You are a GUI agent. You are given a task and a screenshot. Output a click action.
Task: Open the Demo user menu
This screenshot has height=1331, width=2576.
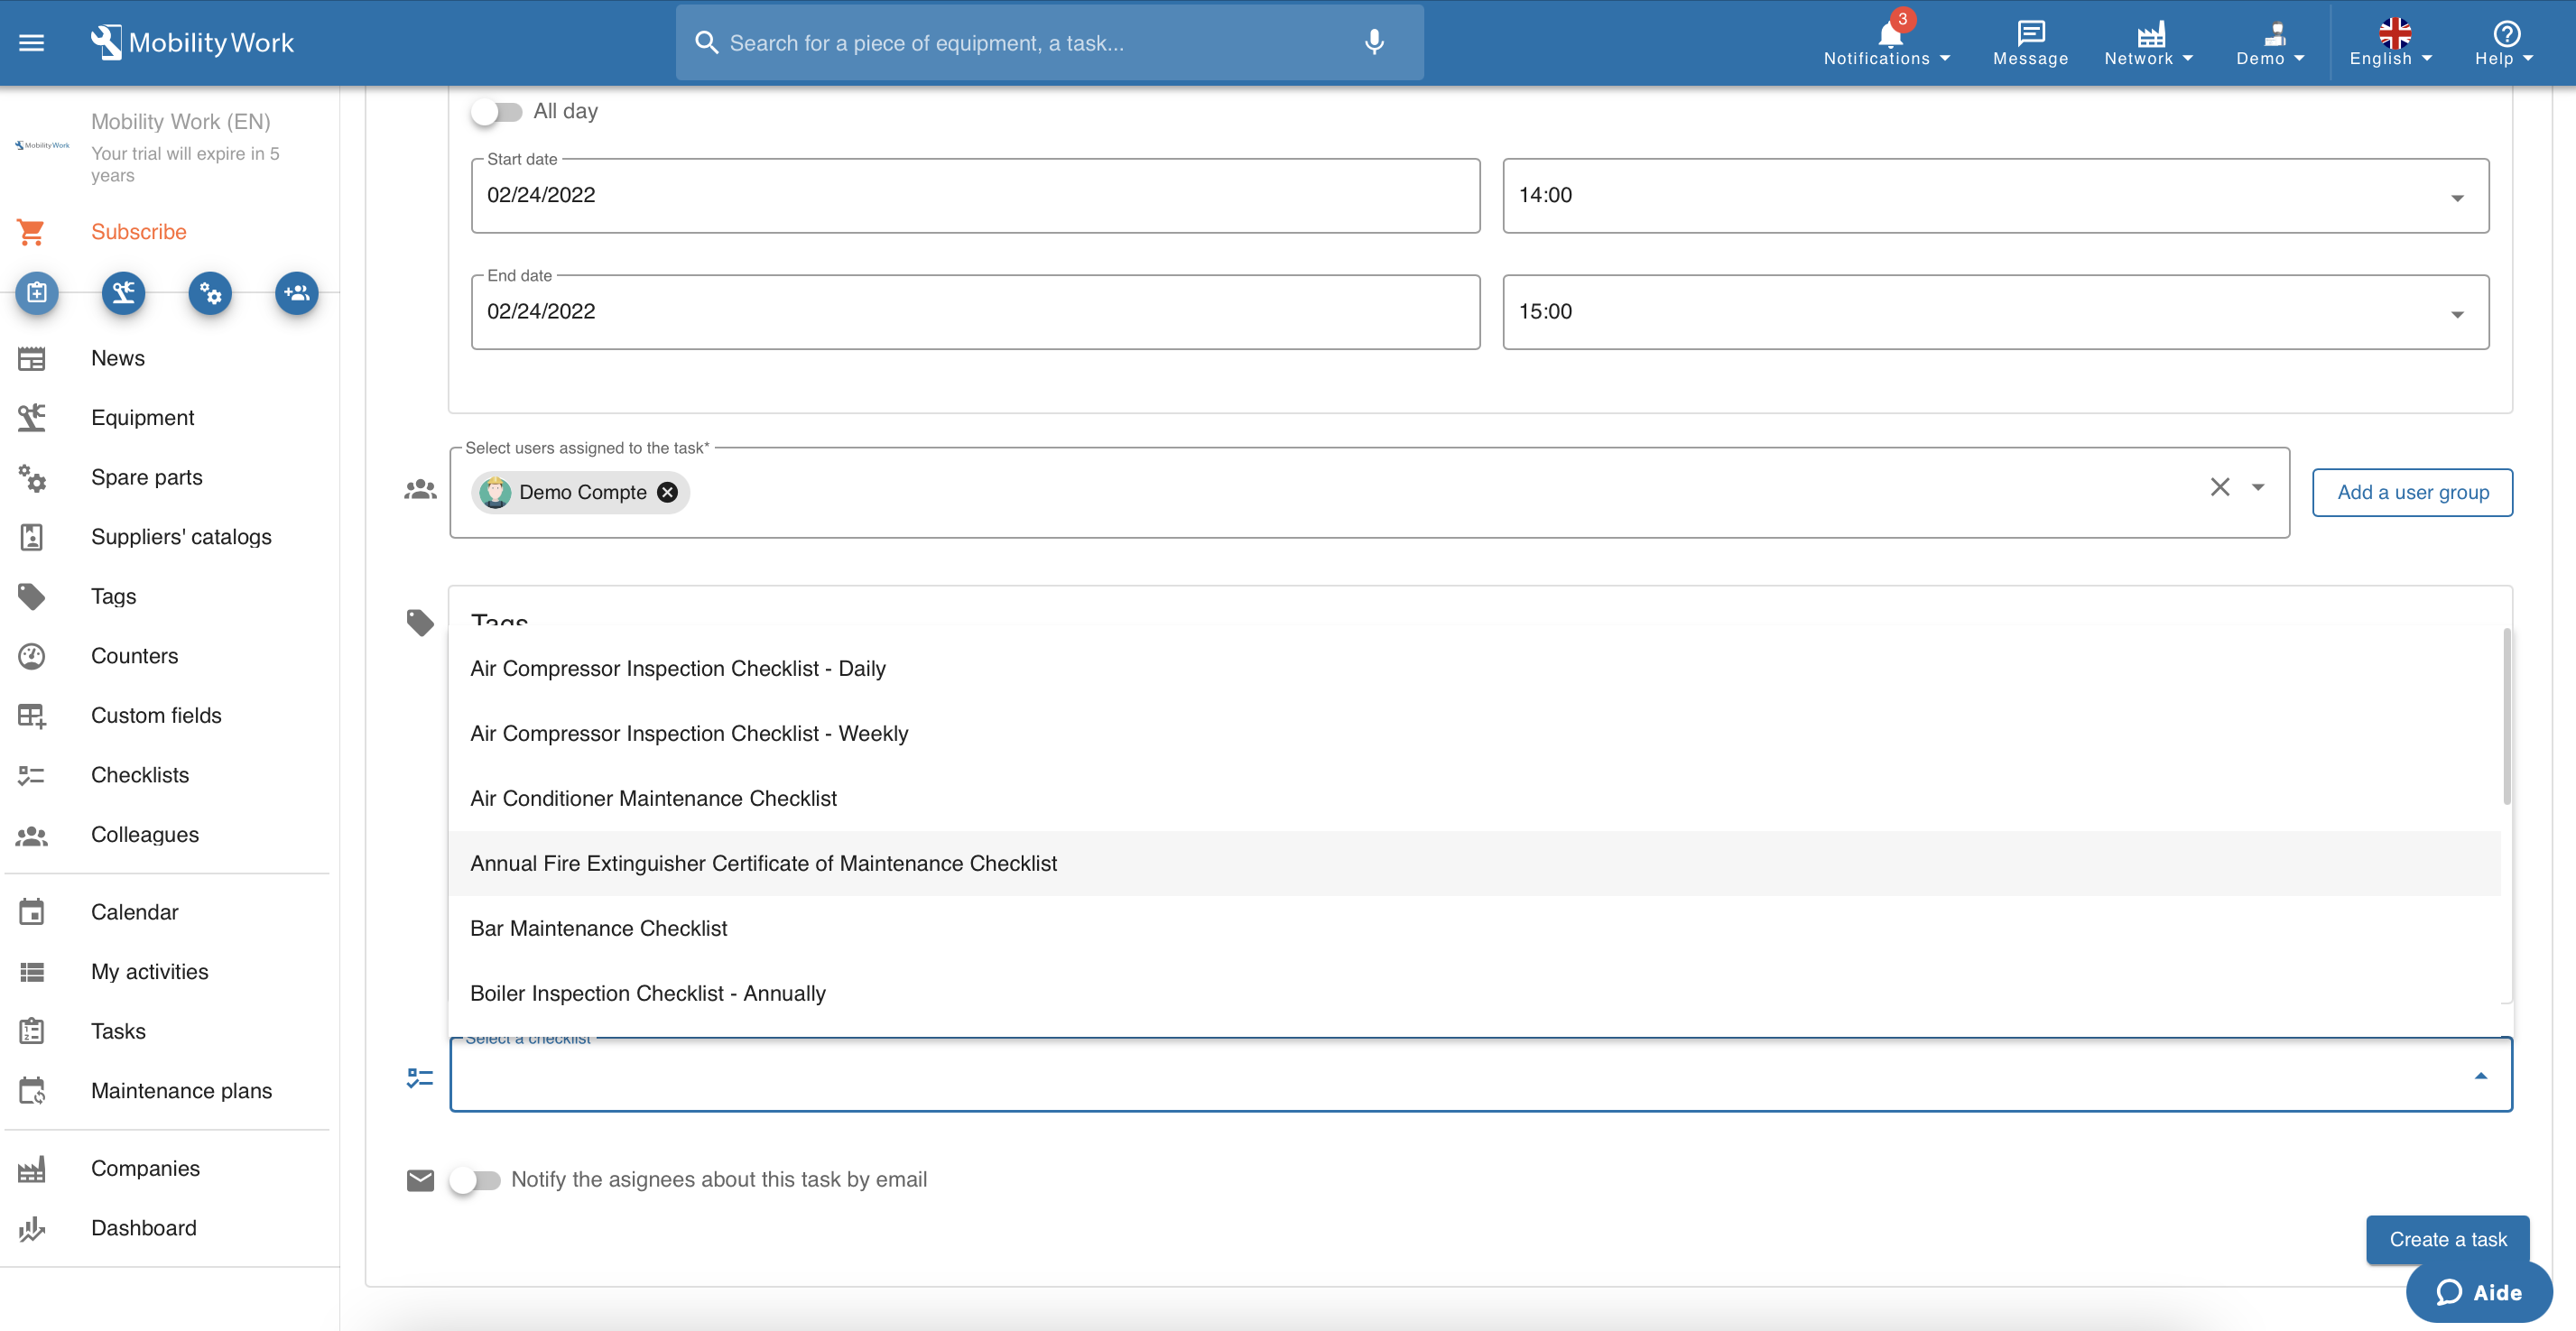2270,43
